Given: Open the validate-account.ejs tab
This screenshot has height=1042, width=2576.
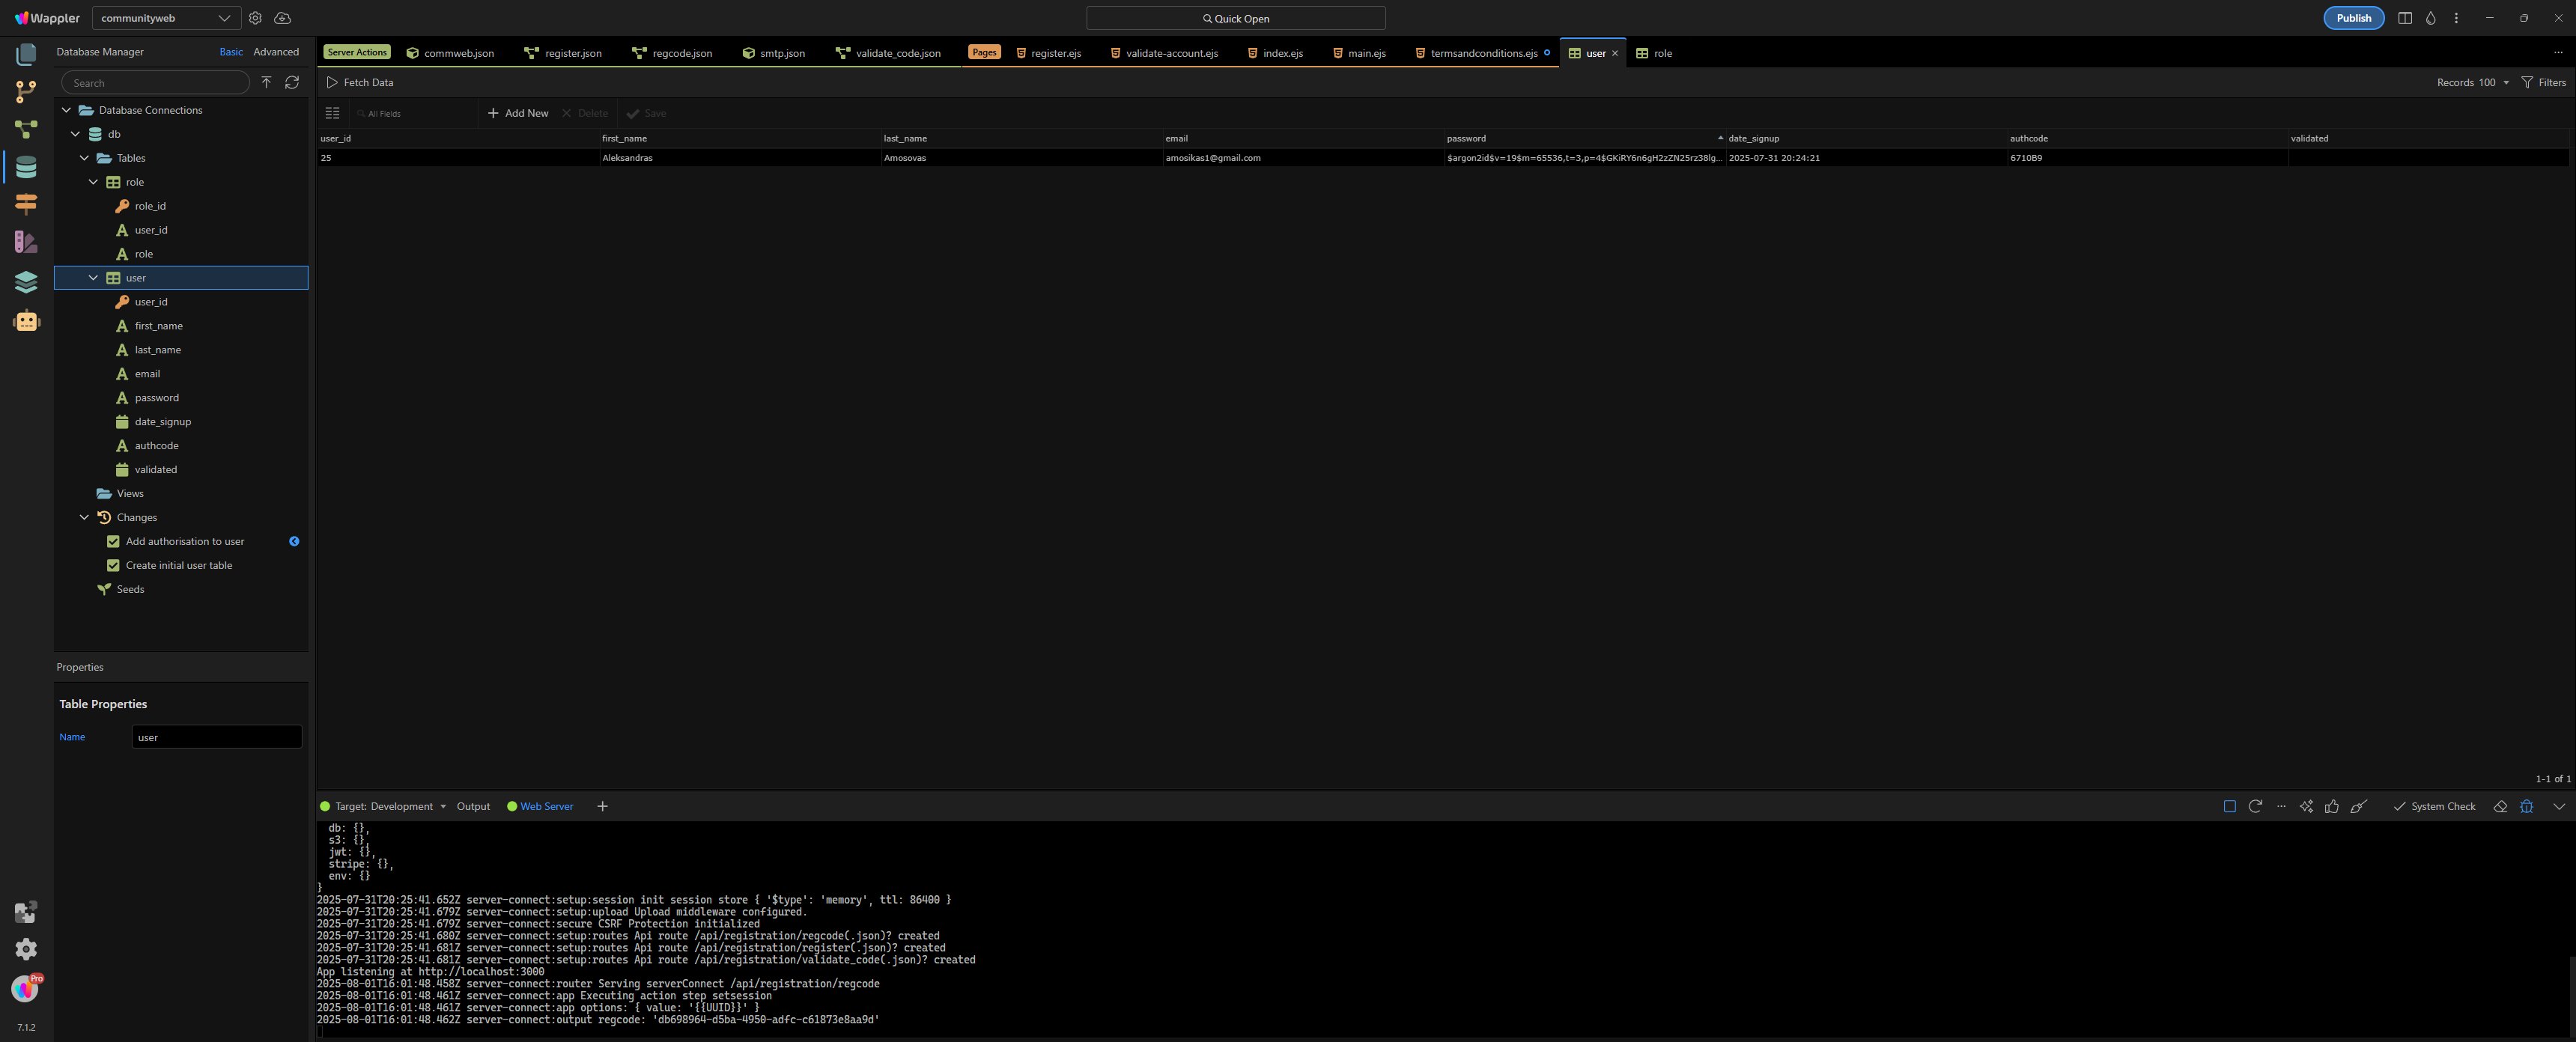Looking at the screenshot, I should 1164,53.
